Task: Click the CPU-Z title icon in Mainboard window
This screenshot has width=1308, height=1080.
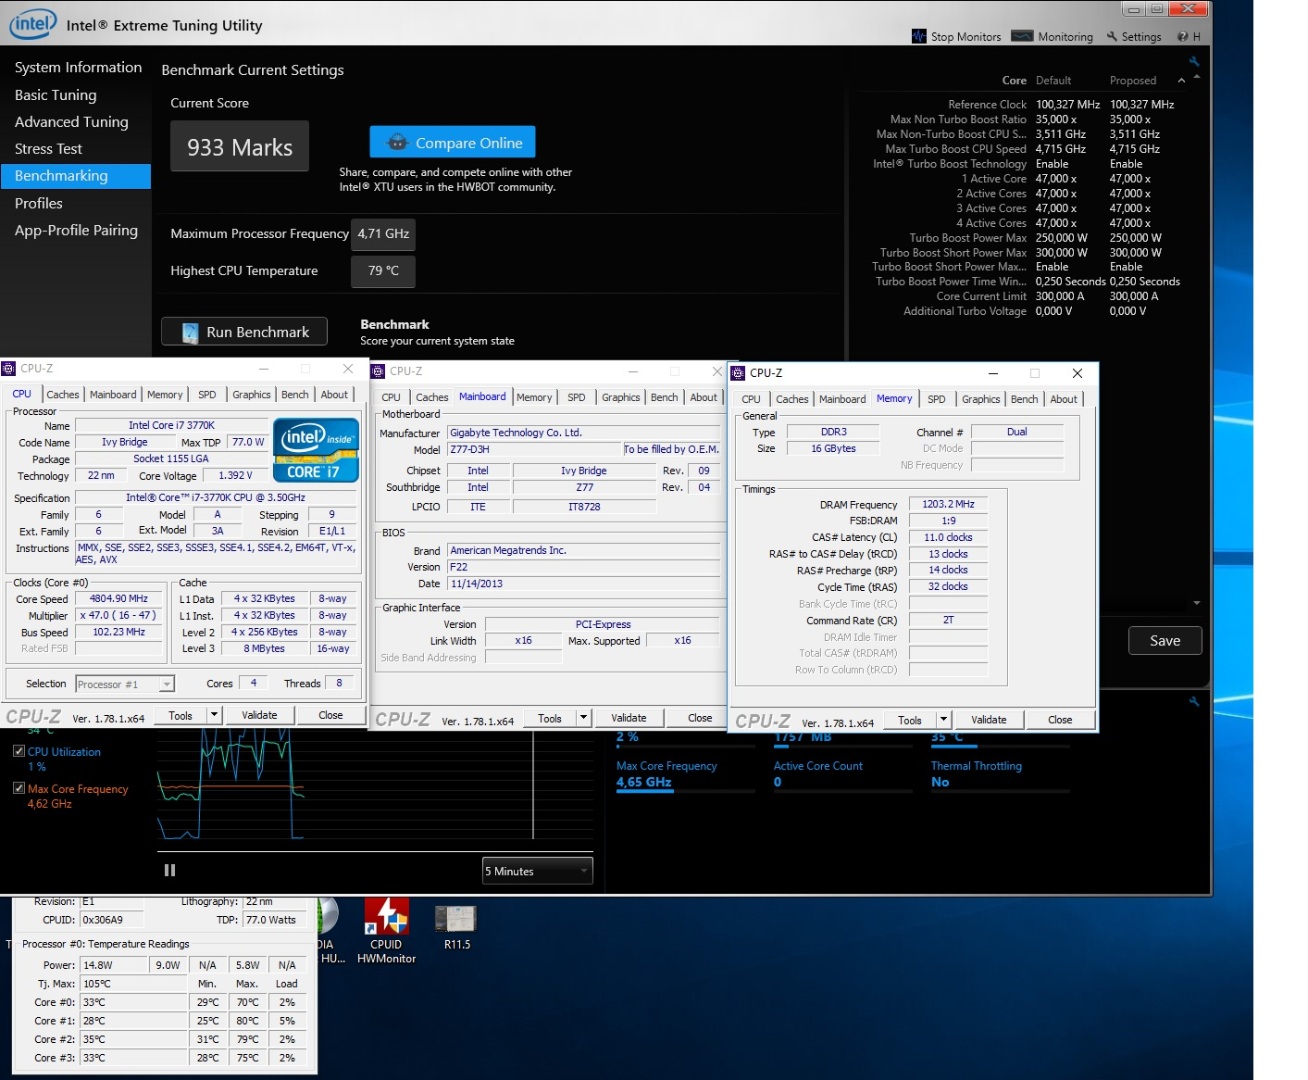Action: (378, 371)
